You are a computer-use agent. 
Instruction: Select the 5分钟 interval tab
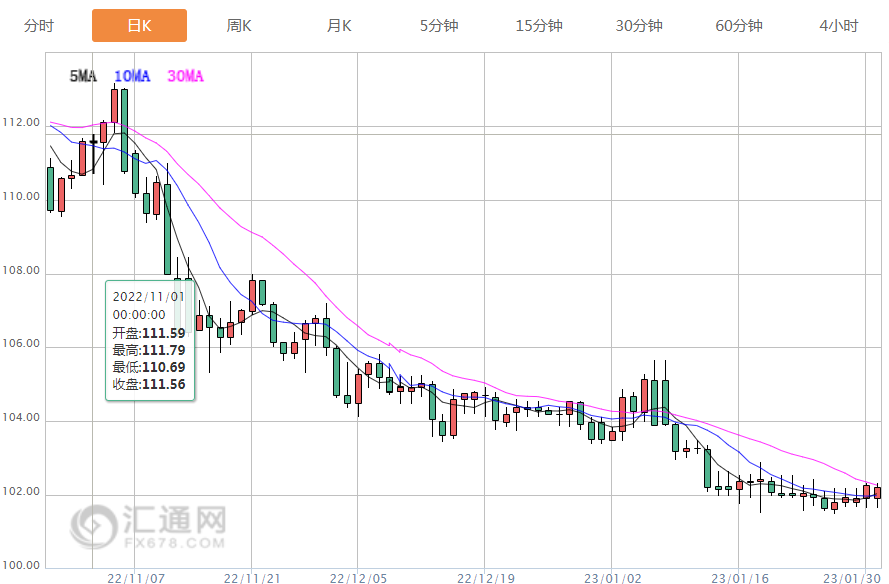tap(439, 26)
